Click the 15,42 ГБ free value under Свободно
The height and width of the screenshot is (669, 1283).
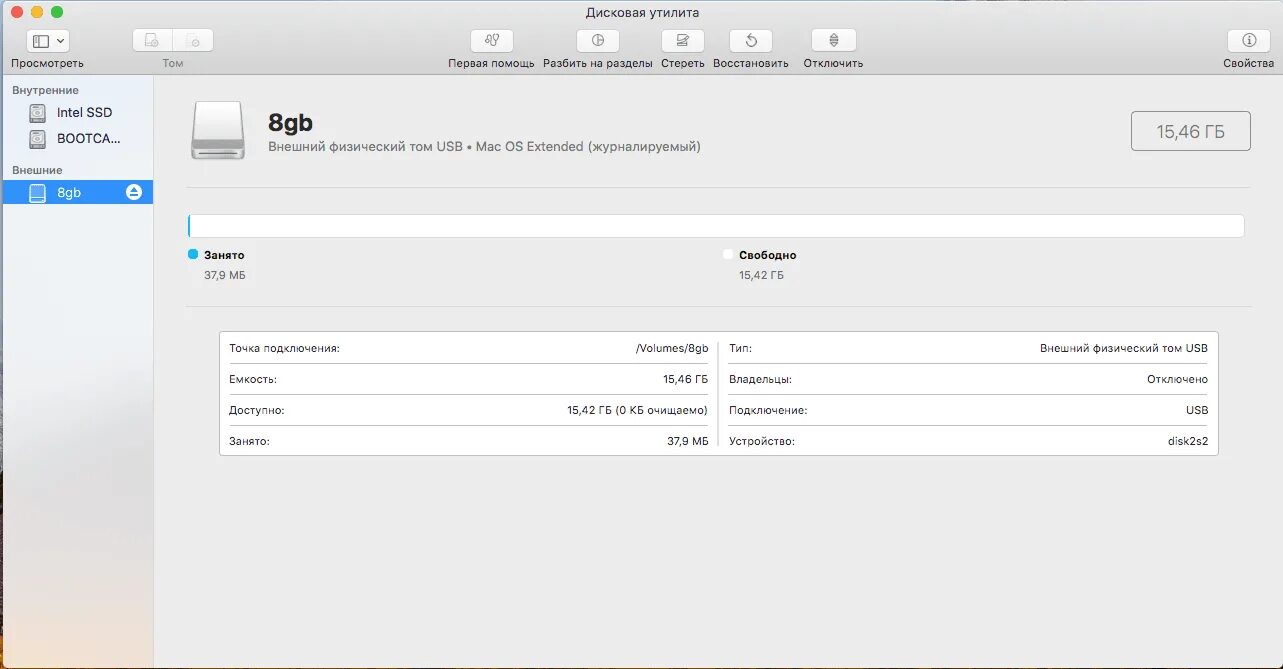[761, 275]
